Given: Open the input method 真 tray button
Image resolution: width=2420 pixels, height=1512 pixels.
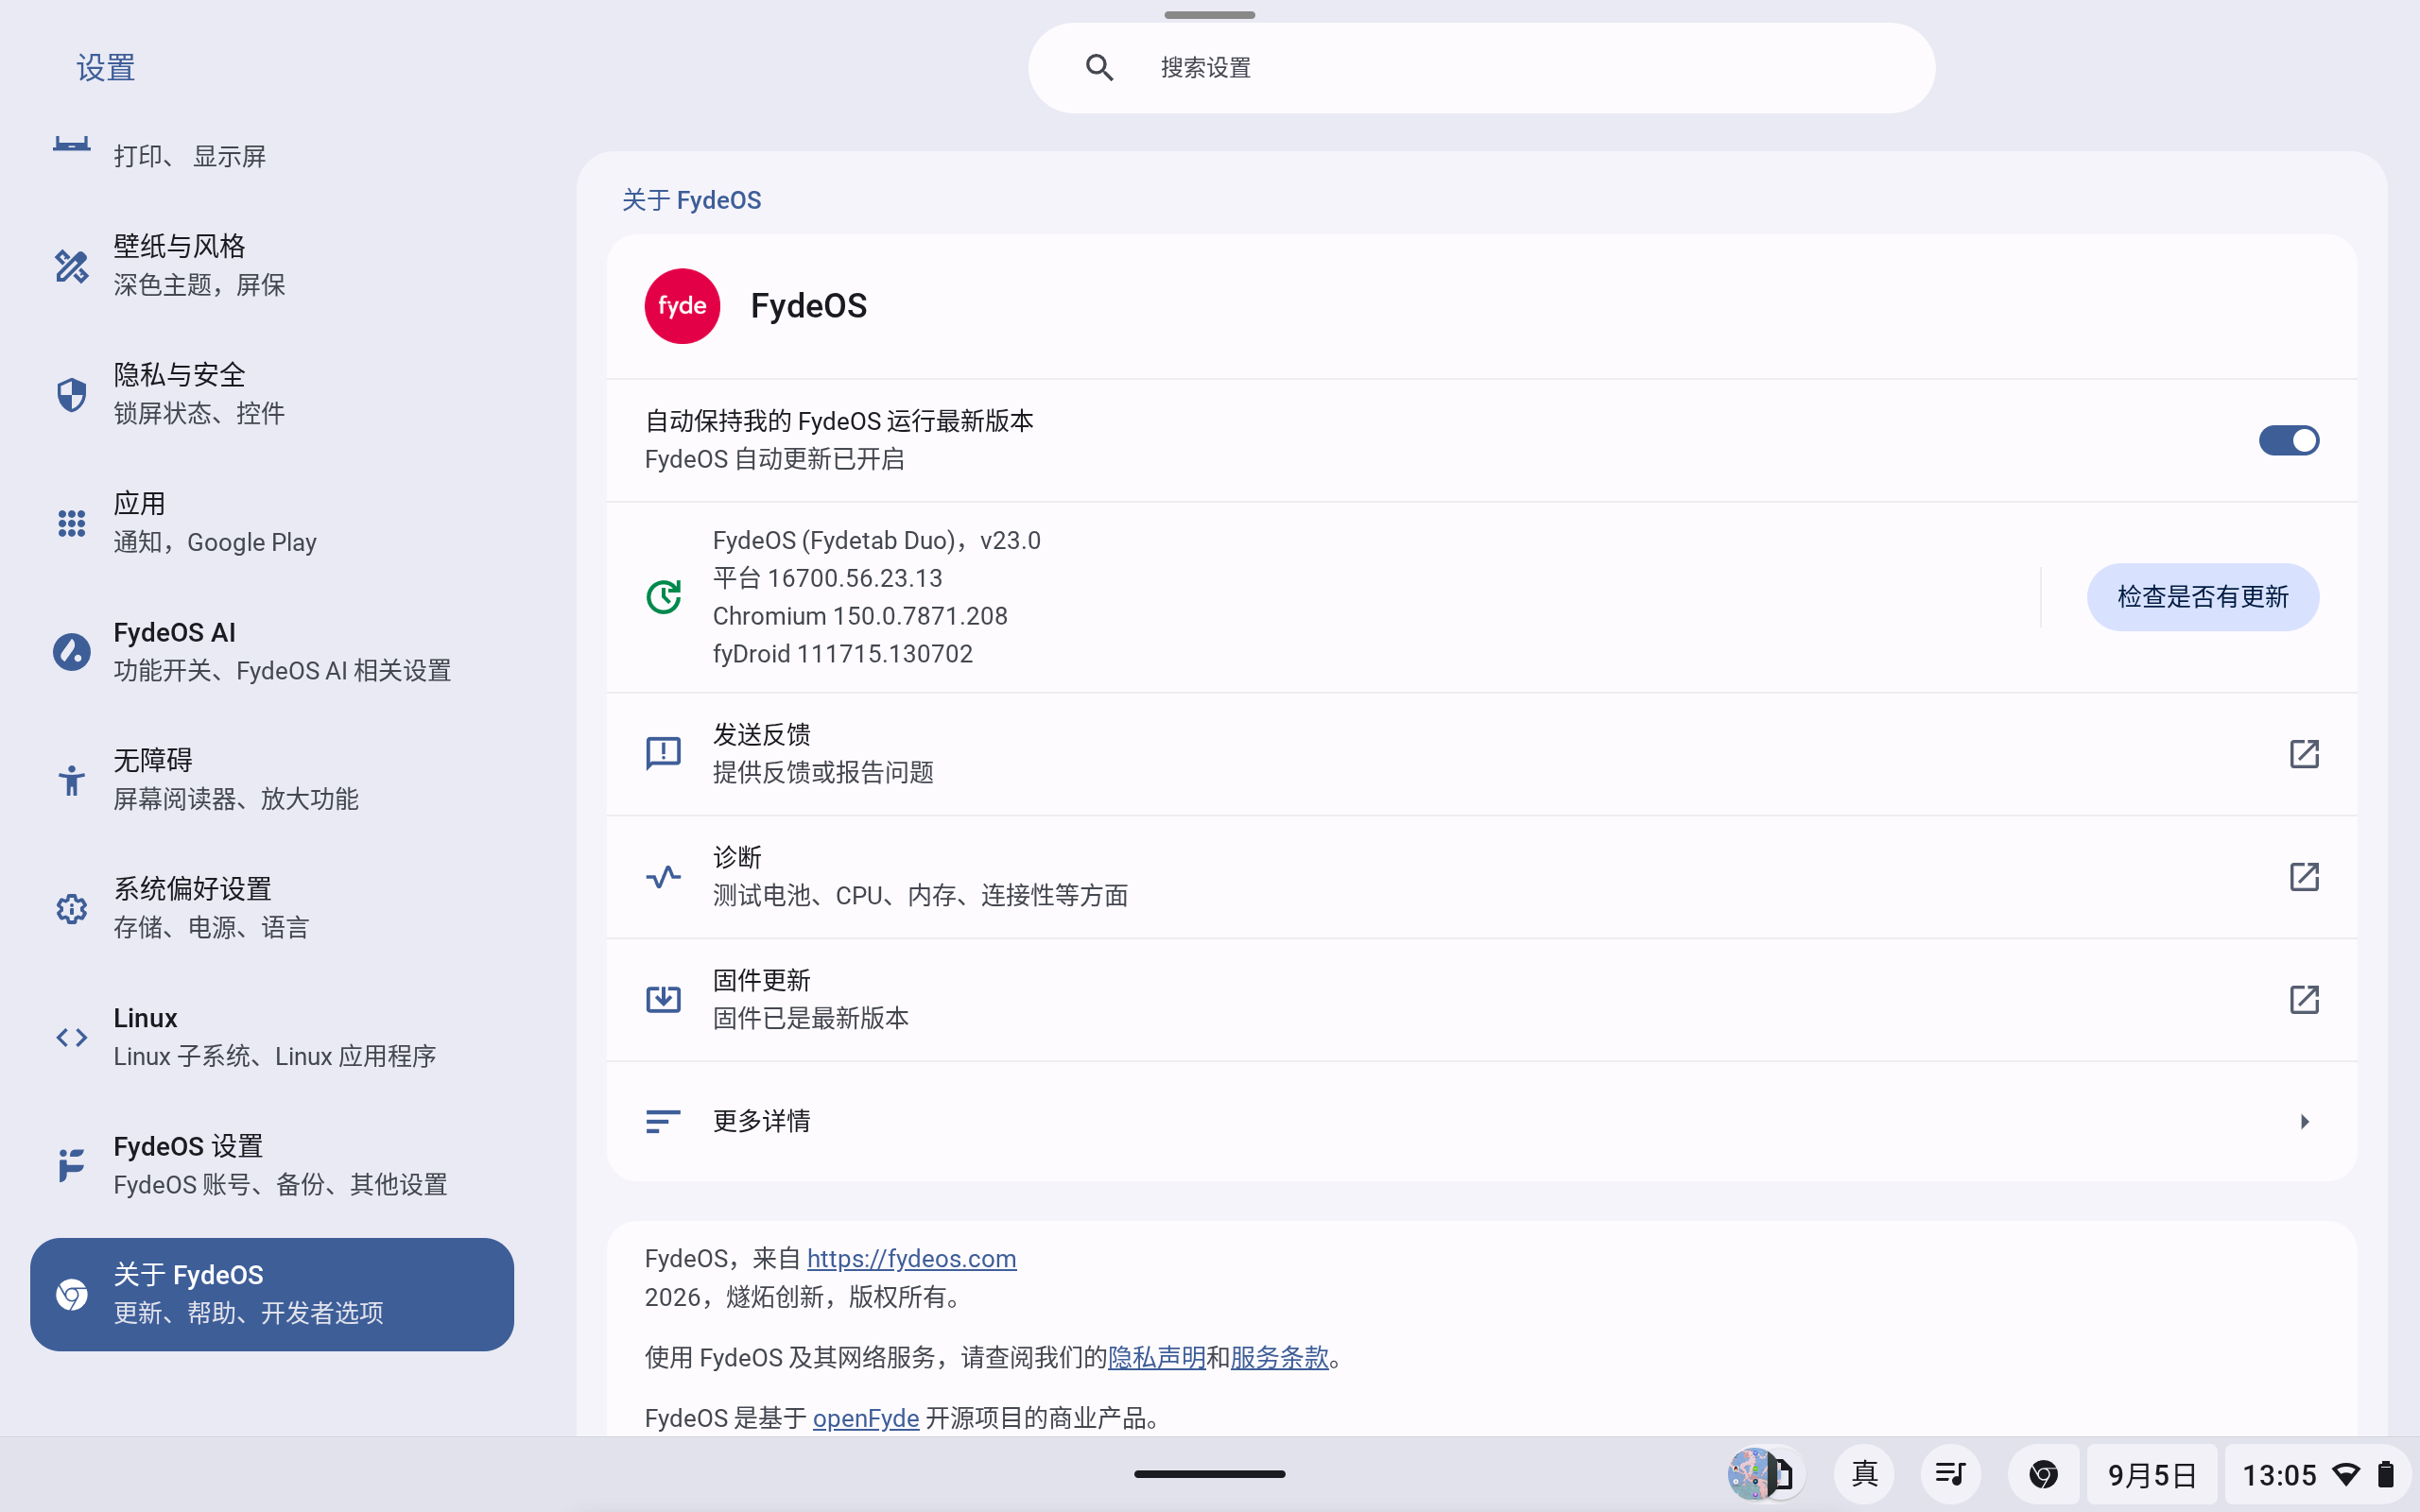Looking at the screenshot, I should click(1864, 1474).
